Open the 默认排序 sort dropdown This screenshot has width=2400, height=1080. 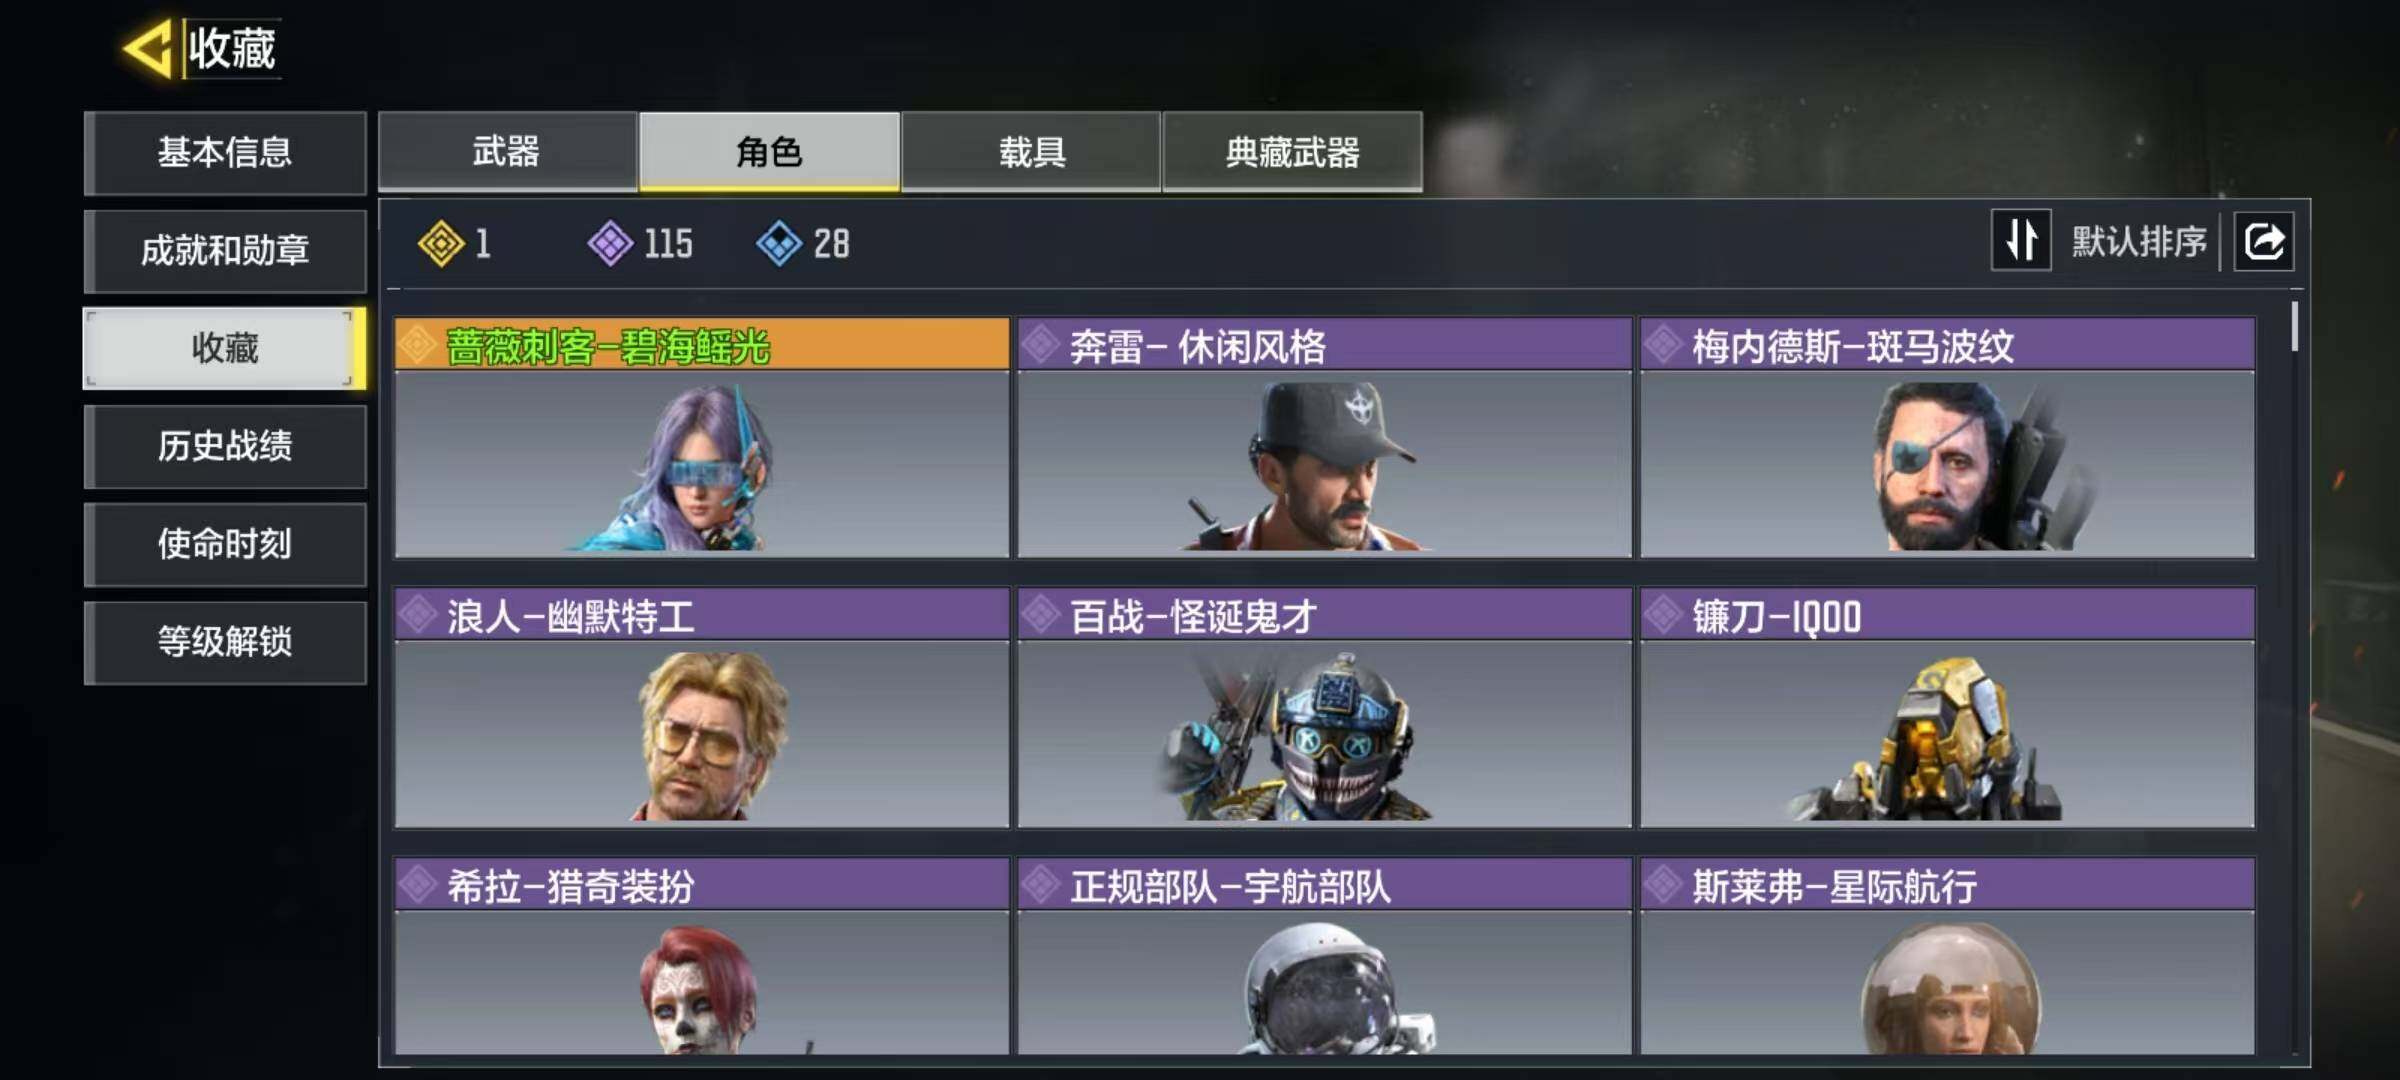(x=2138, y=241)
